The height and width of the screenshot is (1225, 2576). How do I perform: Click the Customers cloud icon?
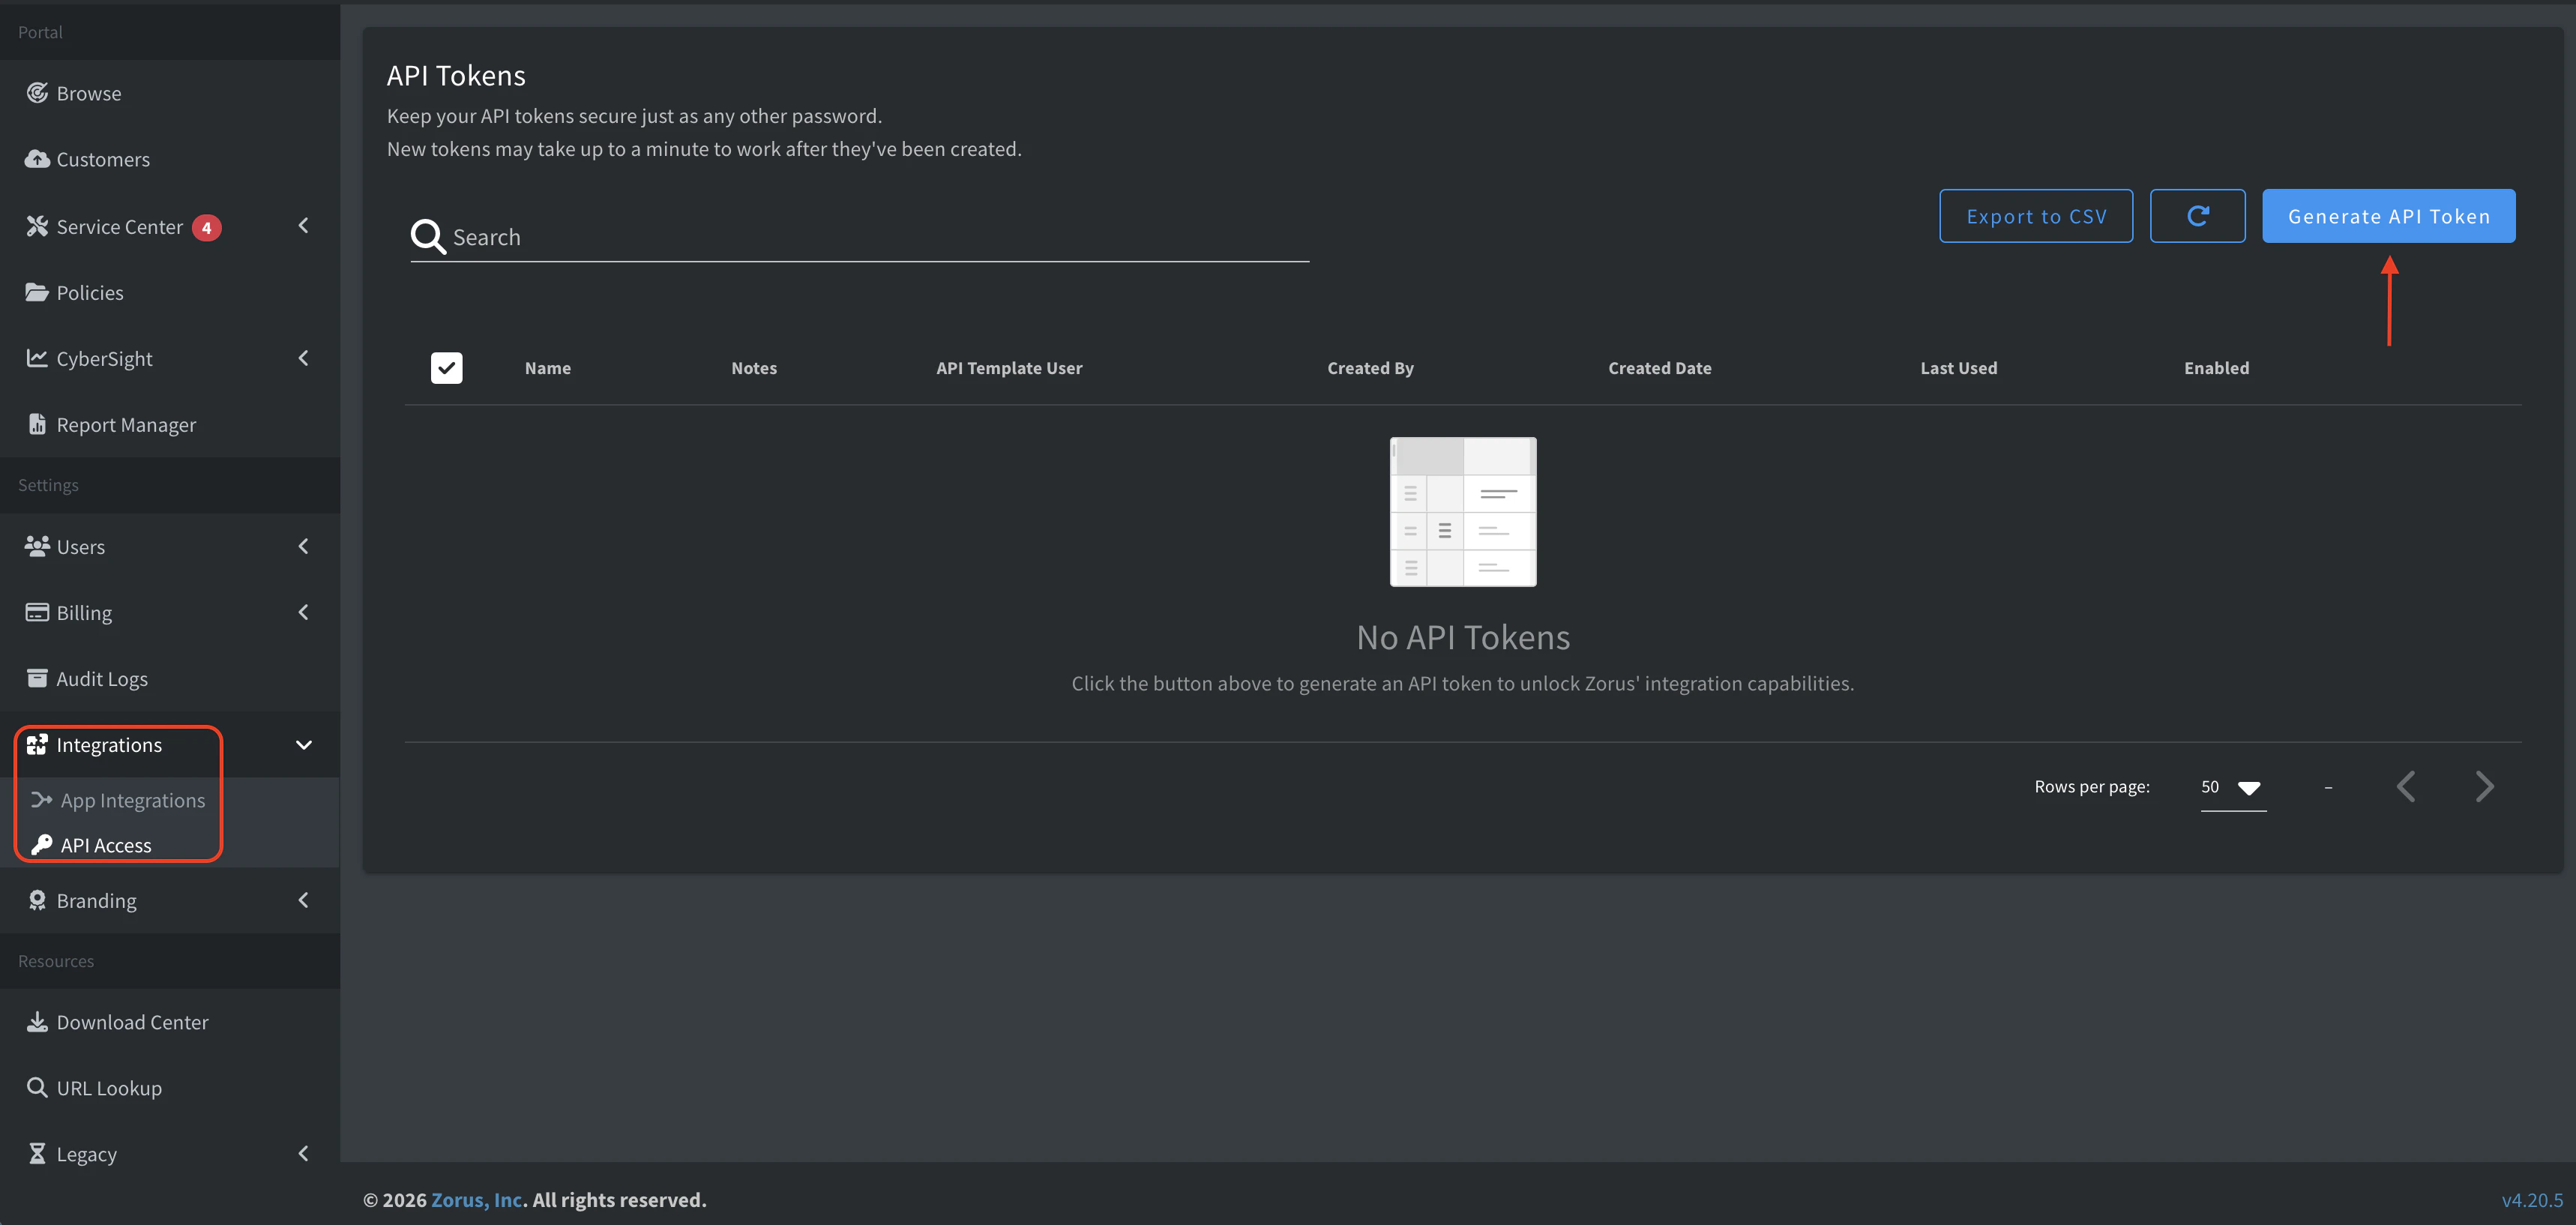[x=37, y=159]
